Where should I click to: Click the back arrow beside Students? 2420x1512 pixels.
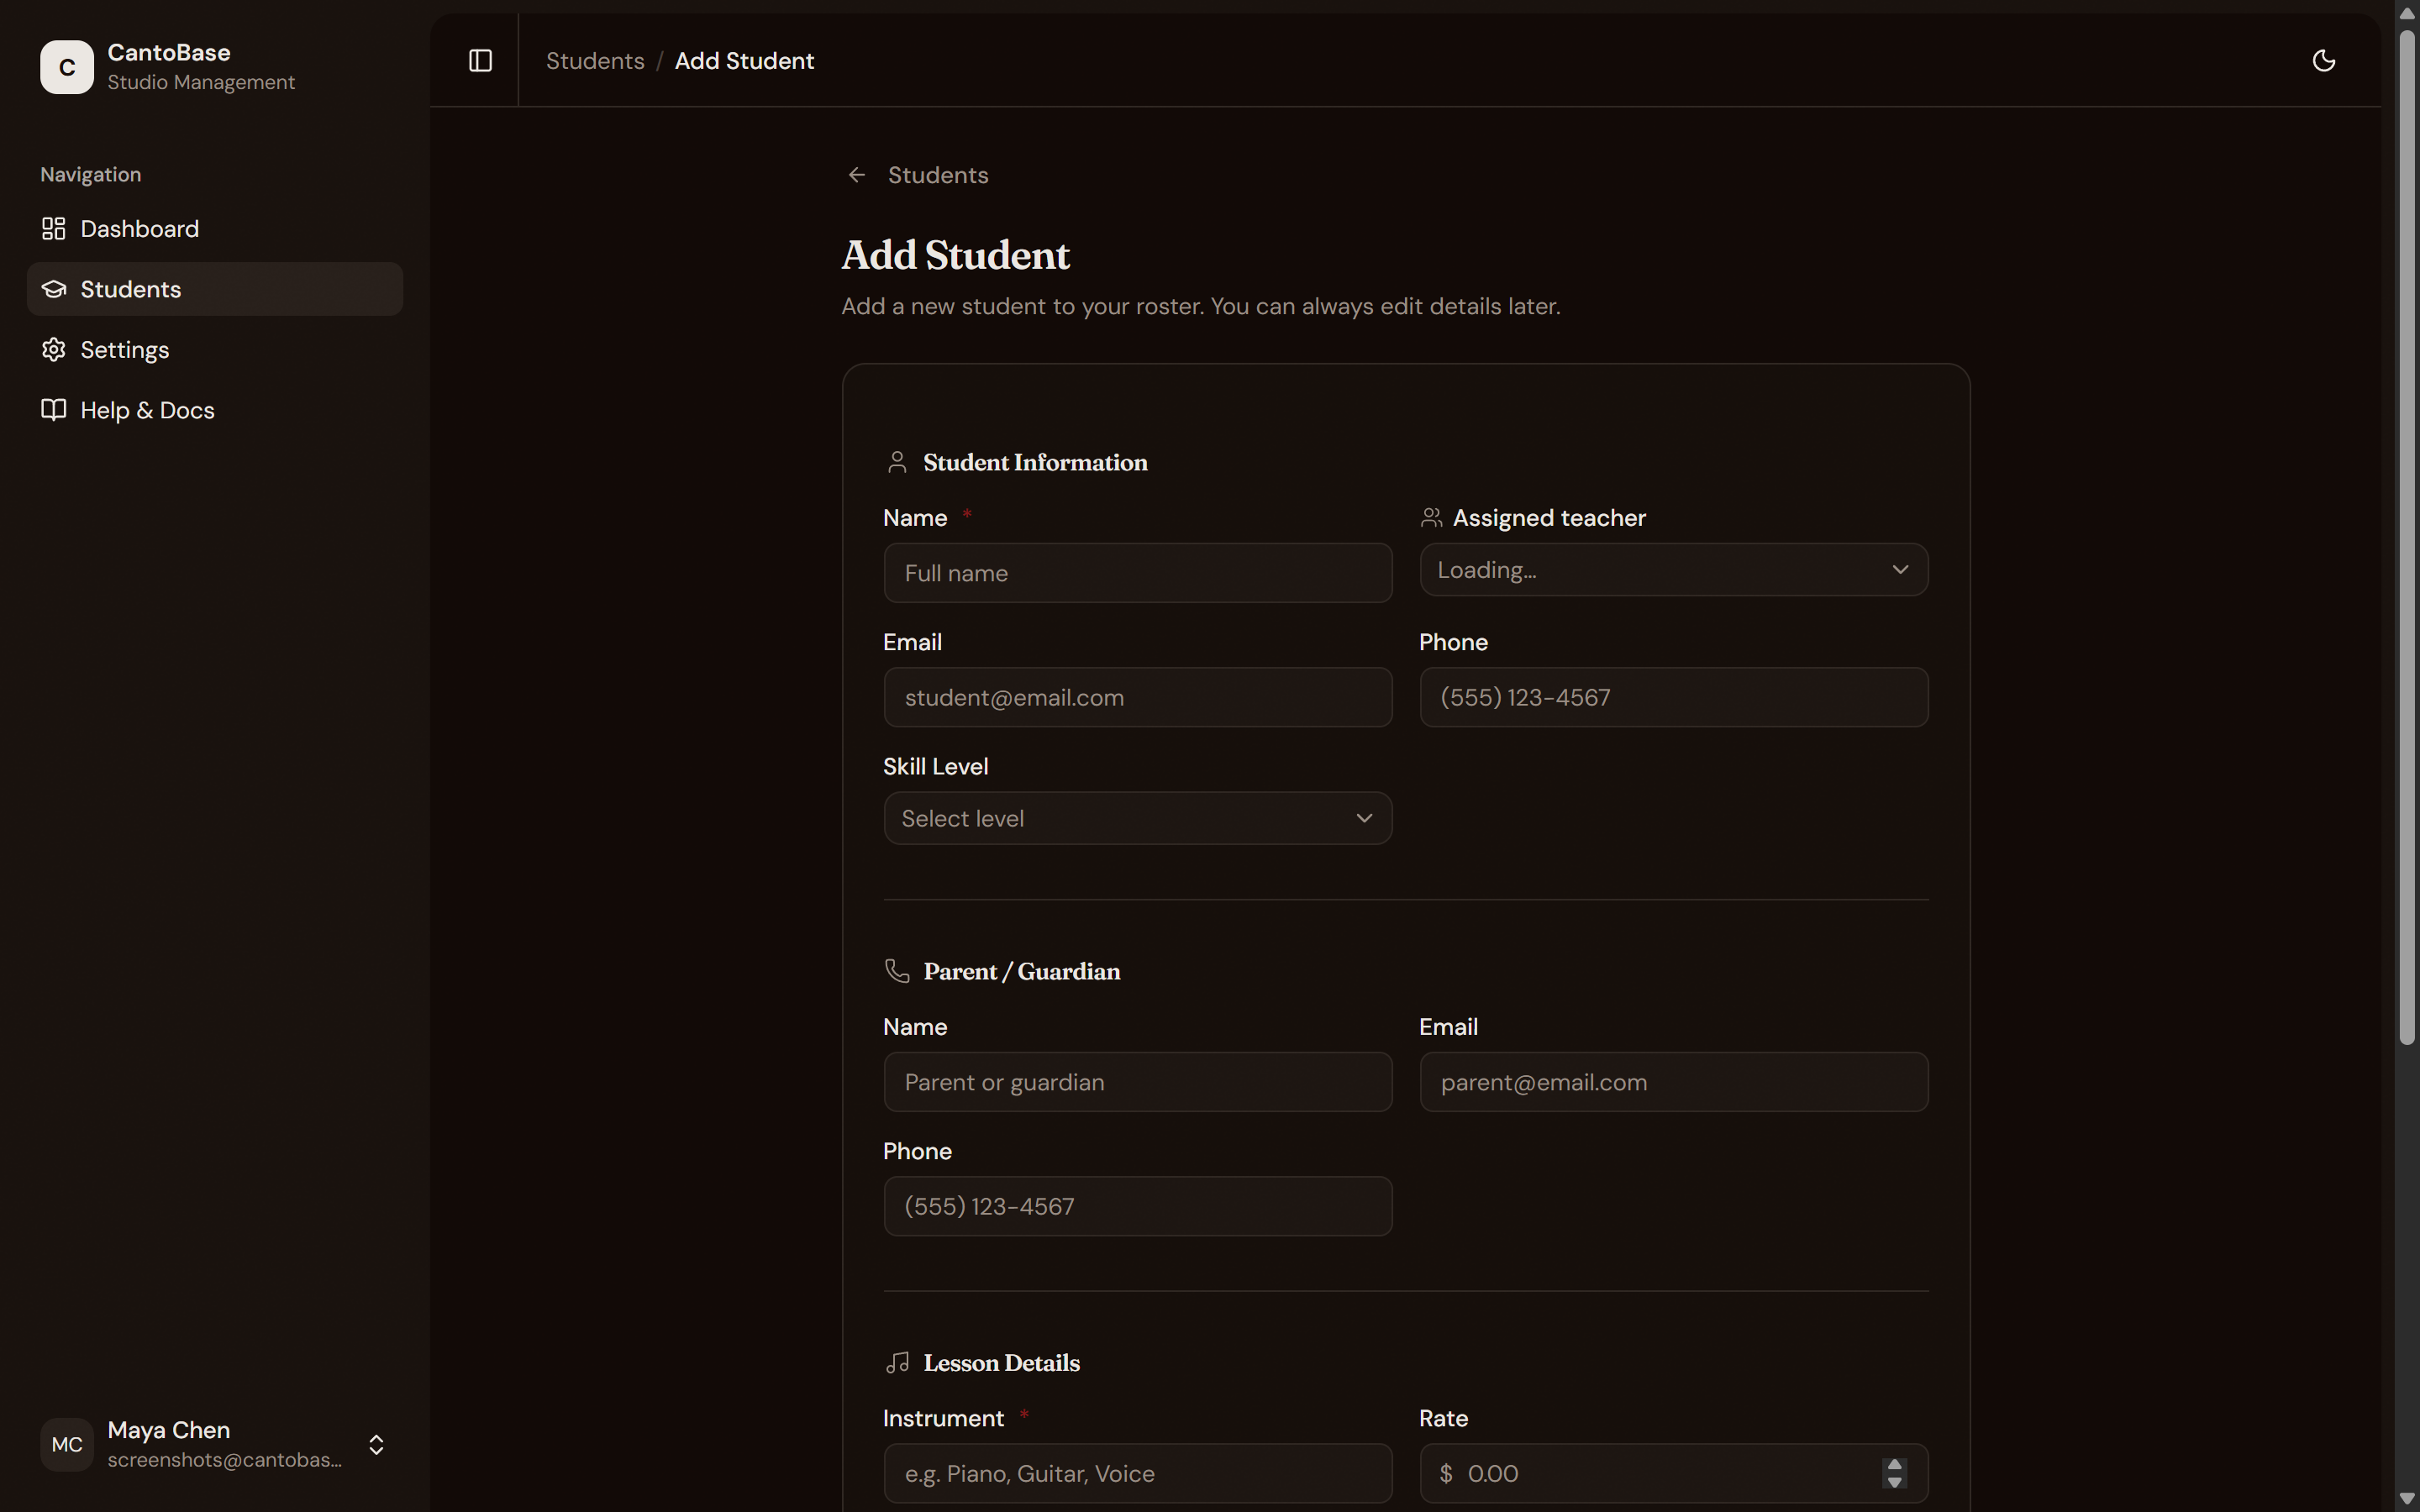click(857, 175)
